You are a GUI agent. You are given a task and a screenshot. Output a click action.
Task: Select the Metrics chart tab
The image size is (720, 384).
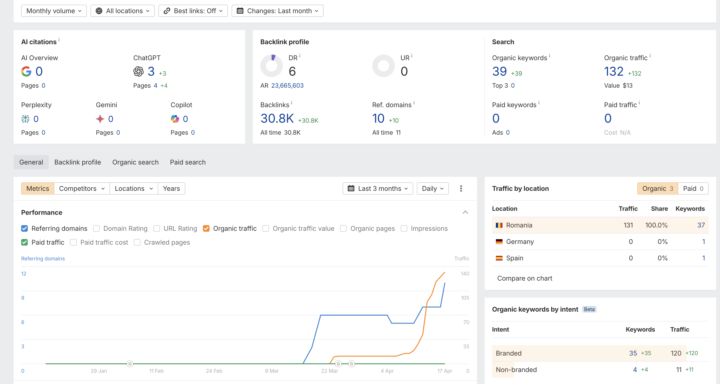(x=38, y=188)
